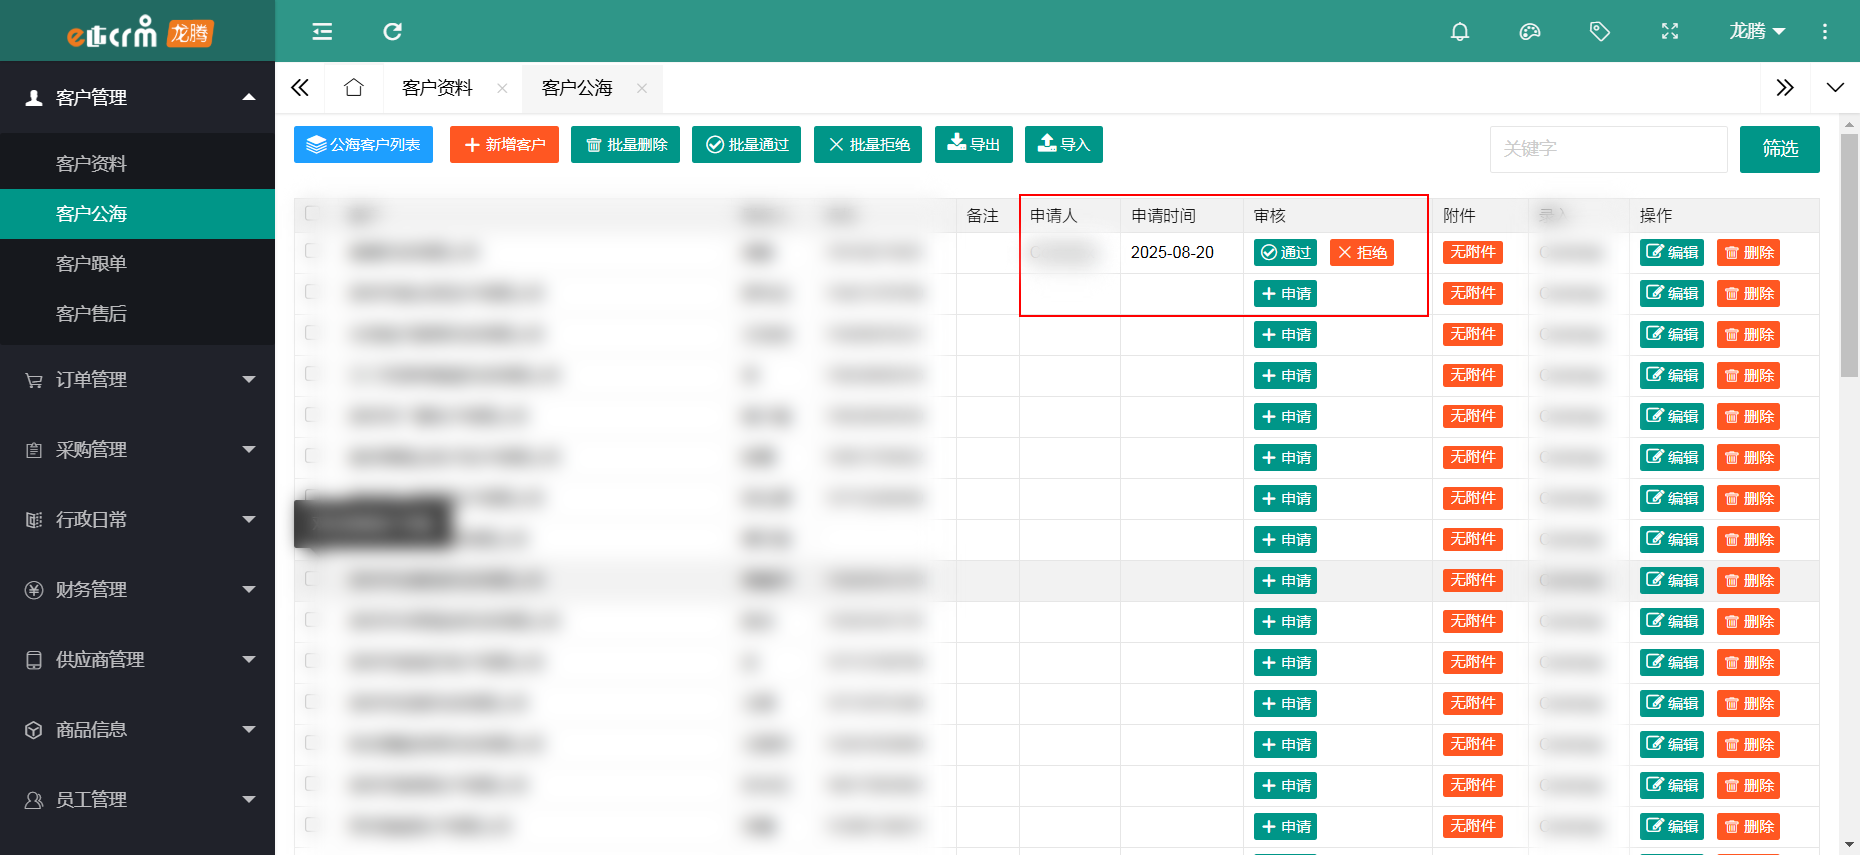Expand the 财务管理 sidebar menu
The image size is (1860, 855).
(137, 590)
